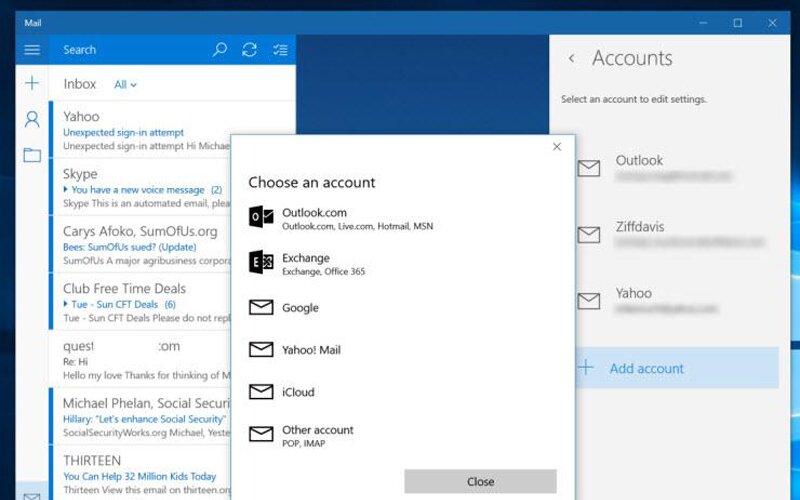Image resolution: width=800 pixels, height=500 pixels.
Task: Click envelope icon beside iCloud
Action: click(x=261, y=392)
